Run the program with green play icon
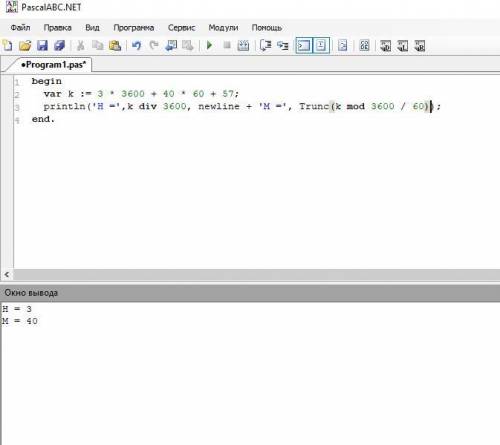The width and height of the screenshot is (500, 445). (x=209, y=45)
